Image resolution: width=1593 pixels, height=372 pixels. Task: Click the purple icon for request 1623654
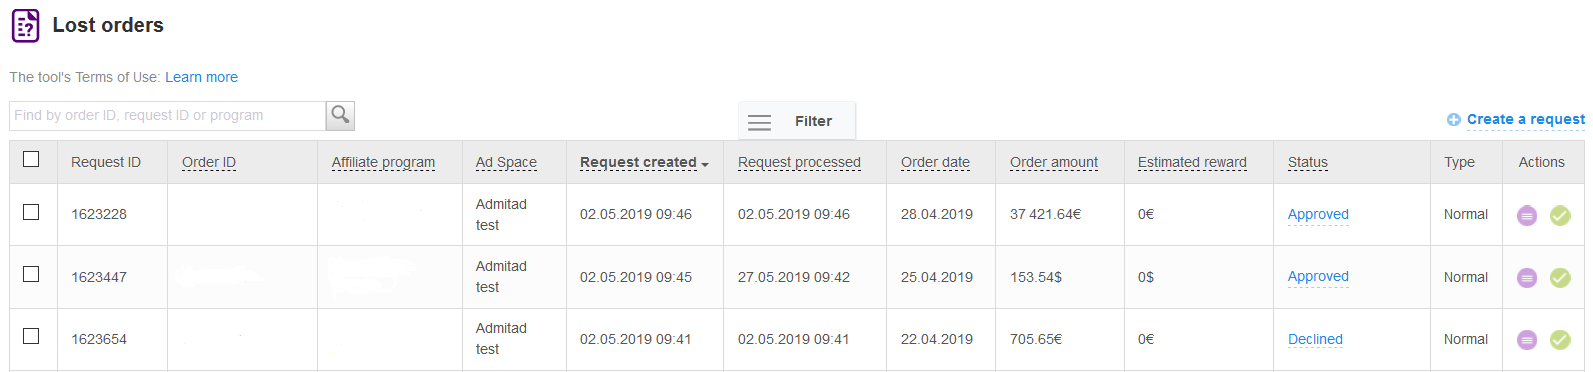1527,340
